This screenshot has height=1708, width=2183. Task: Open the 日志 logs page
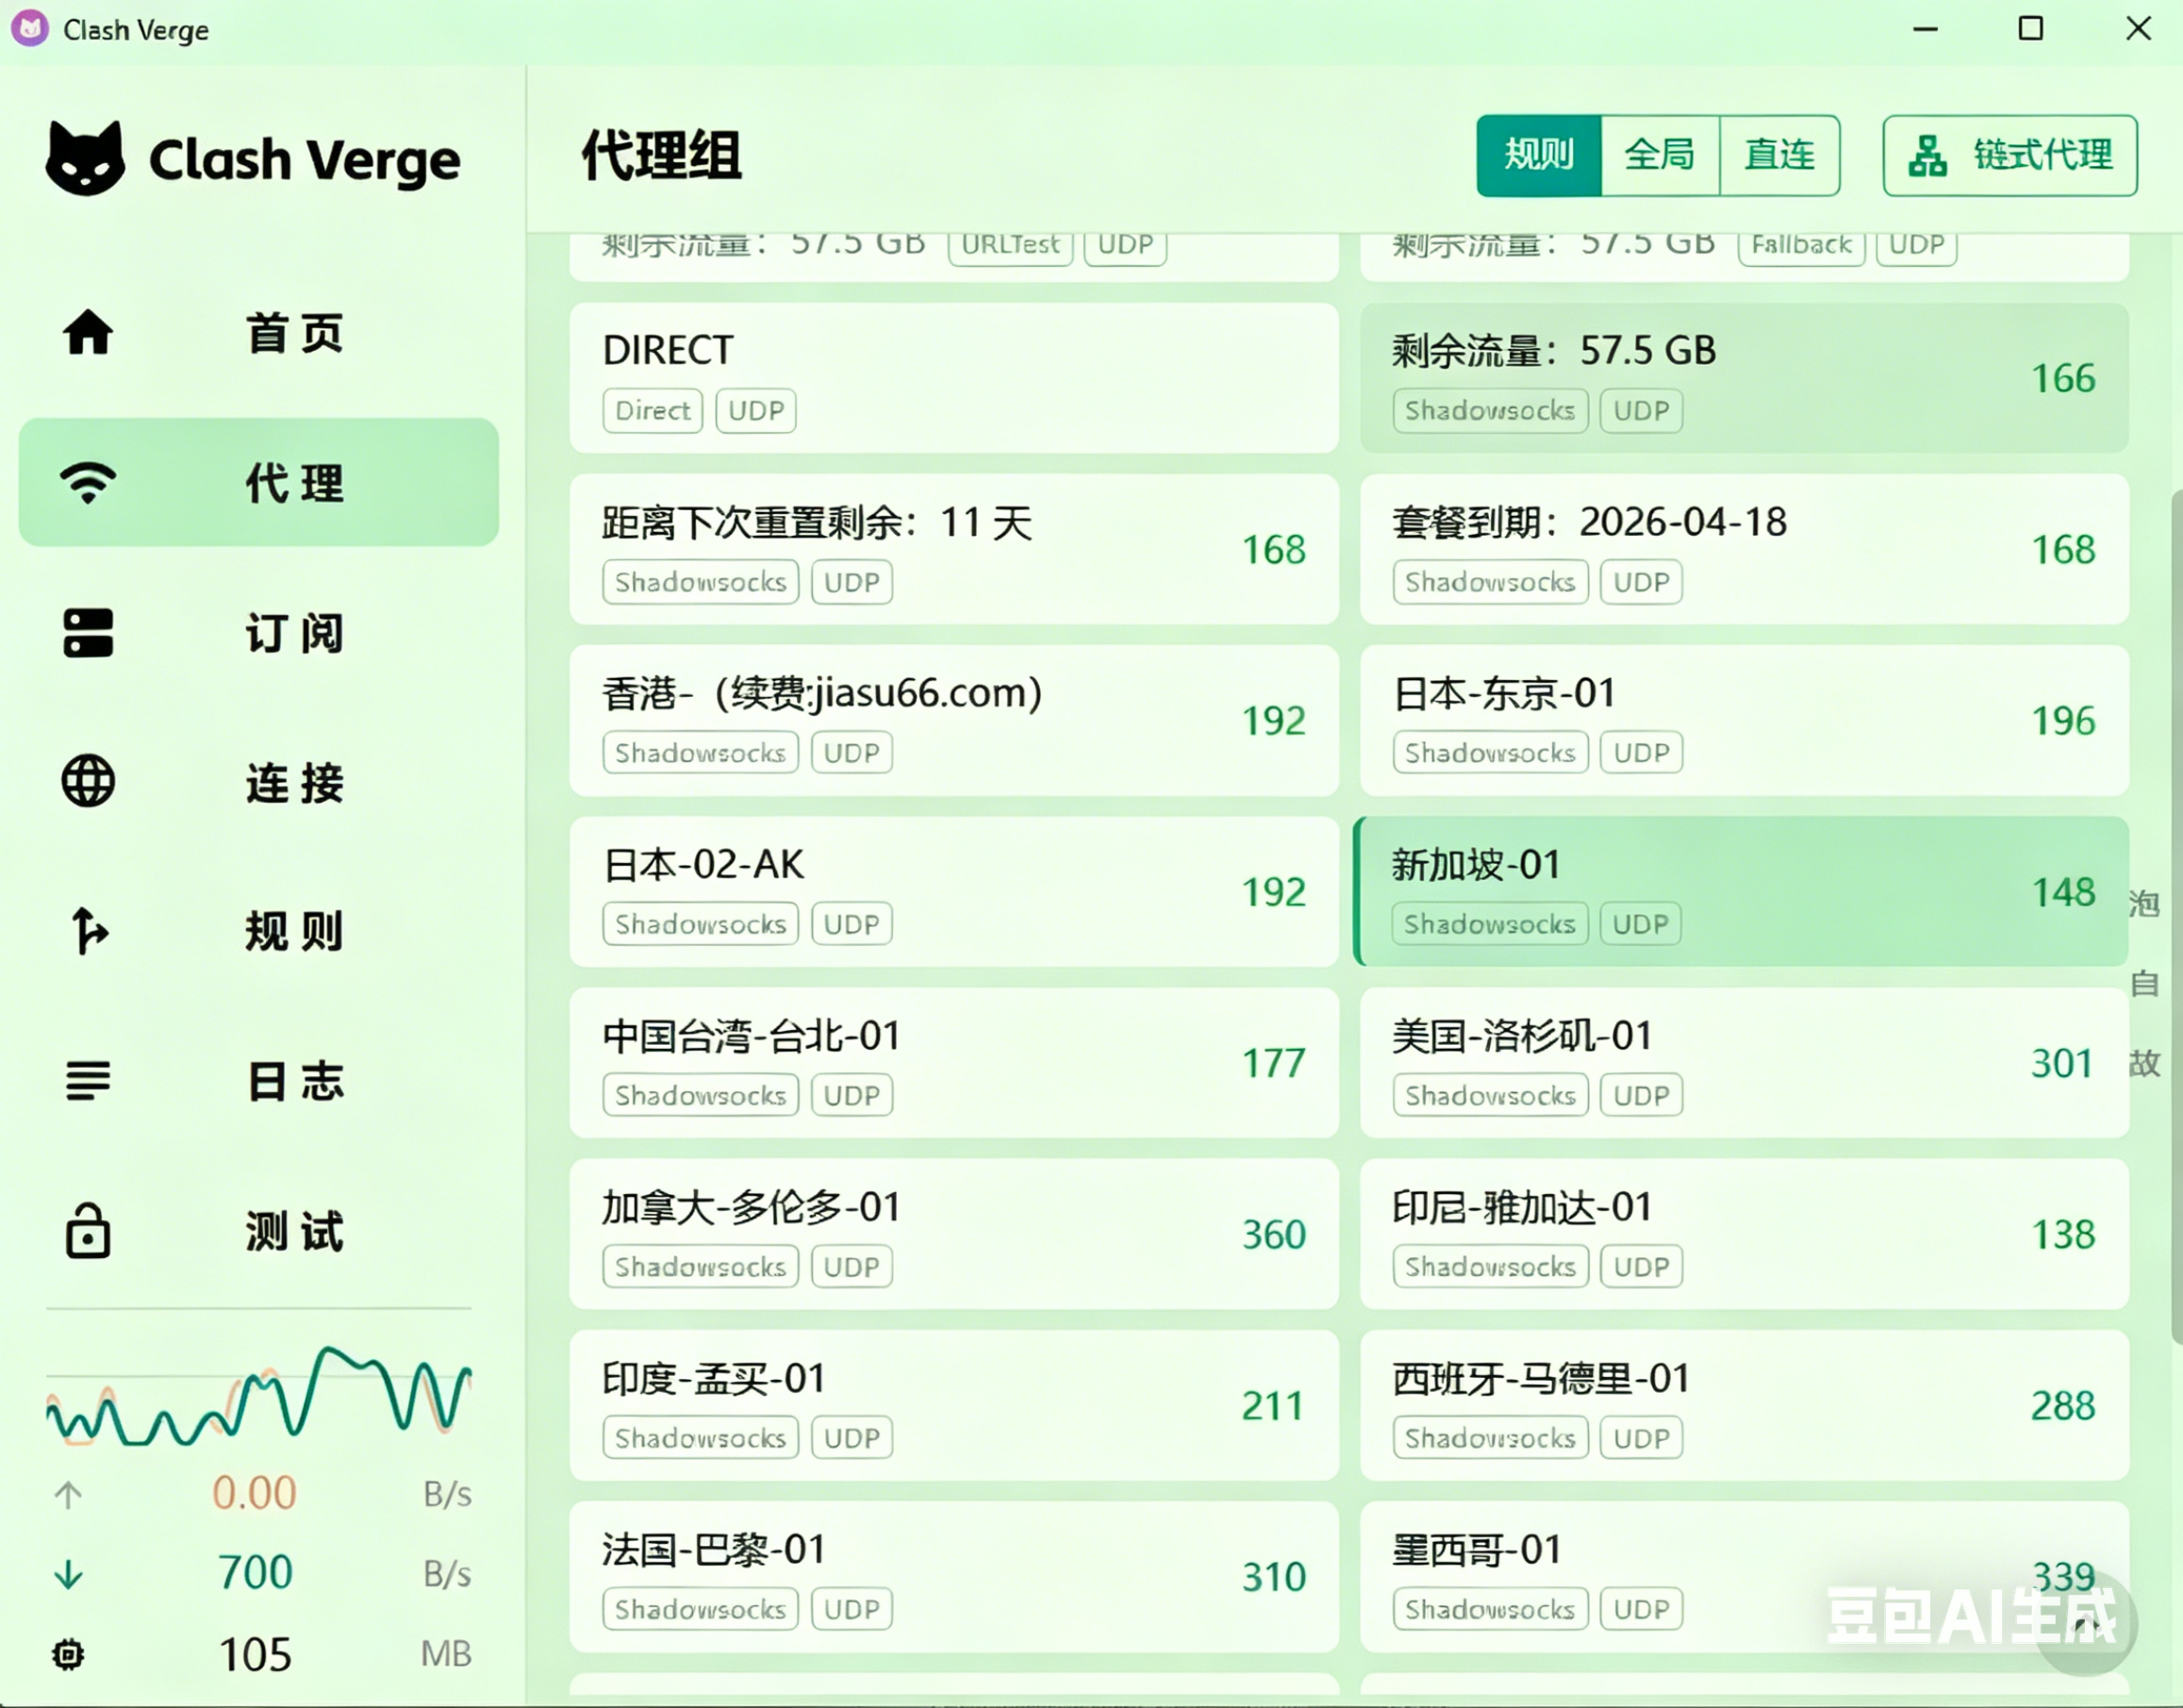259,1081
